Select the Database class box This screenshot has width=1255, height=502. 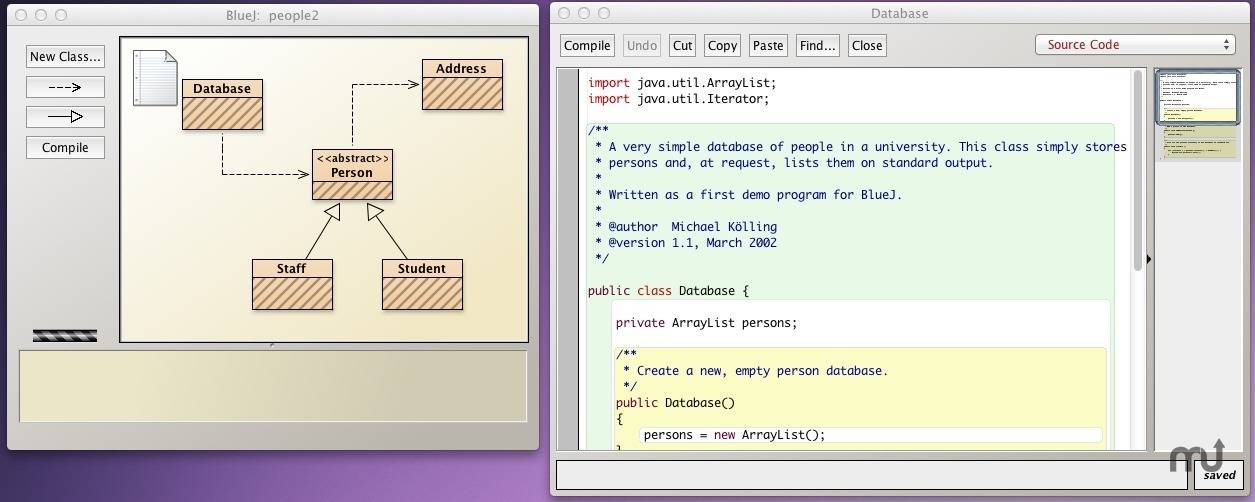click(x=222, y=104)
